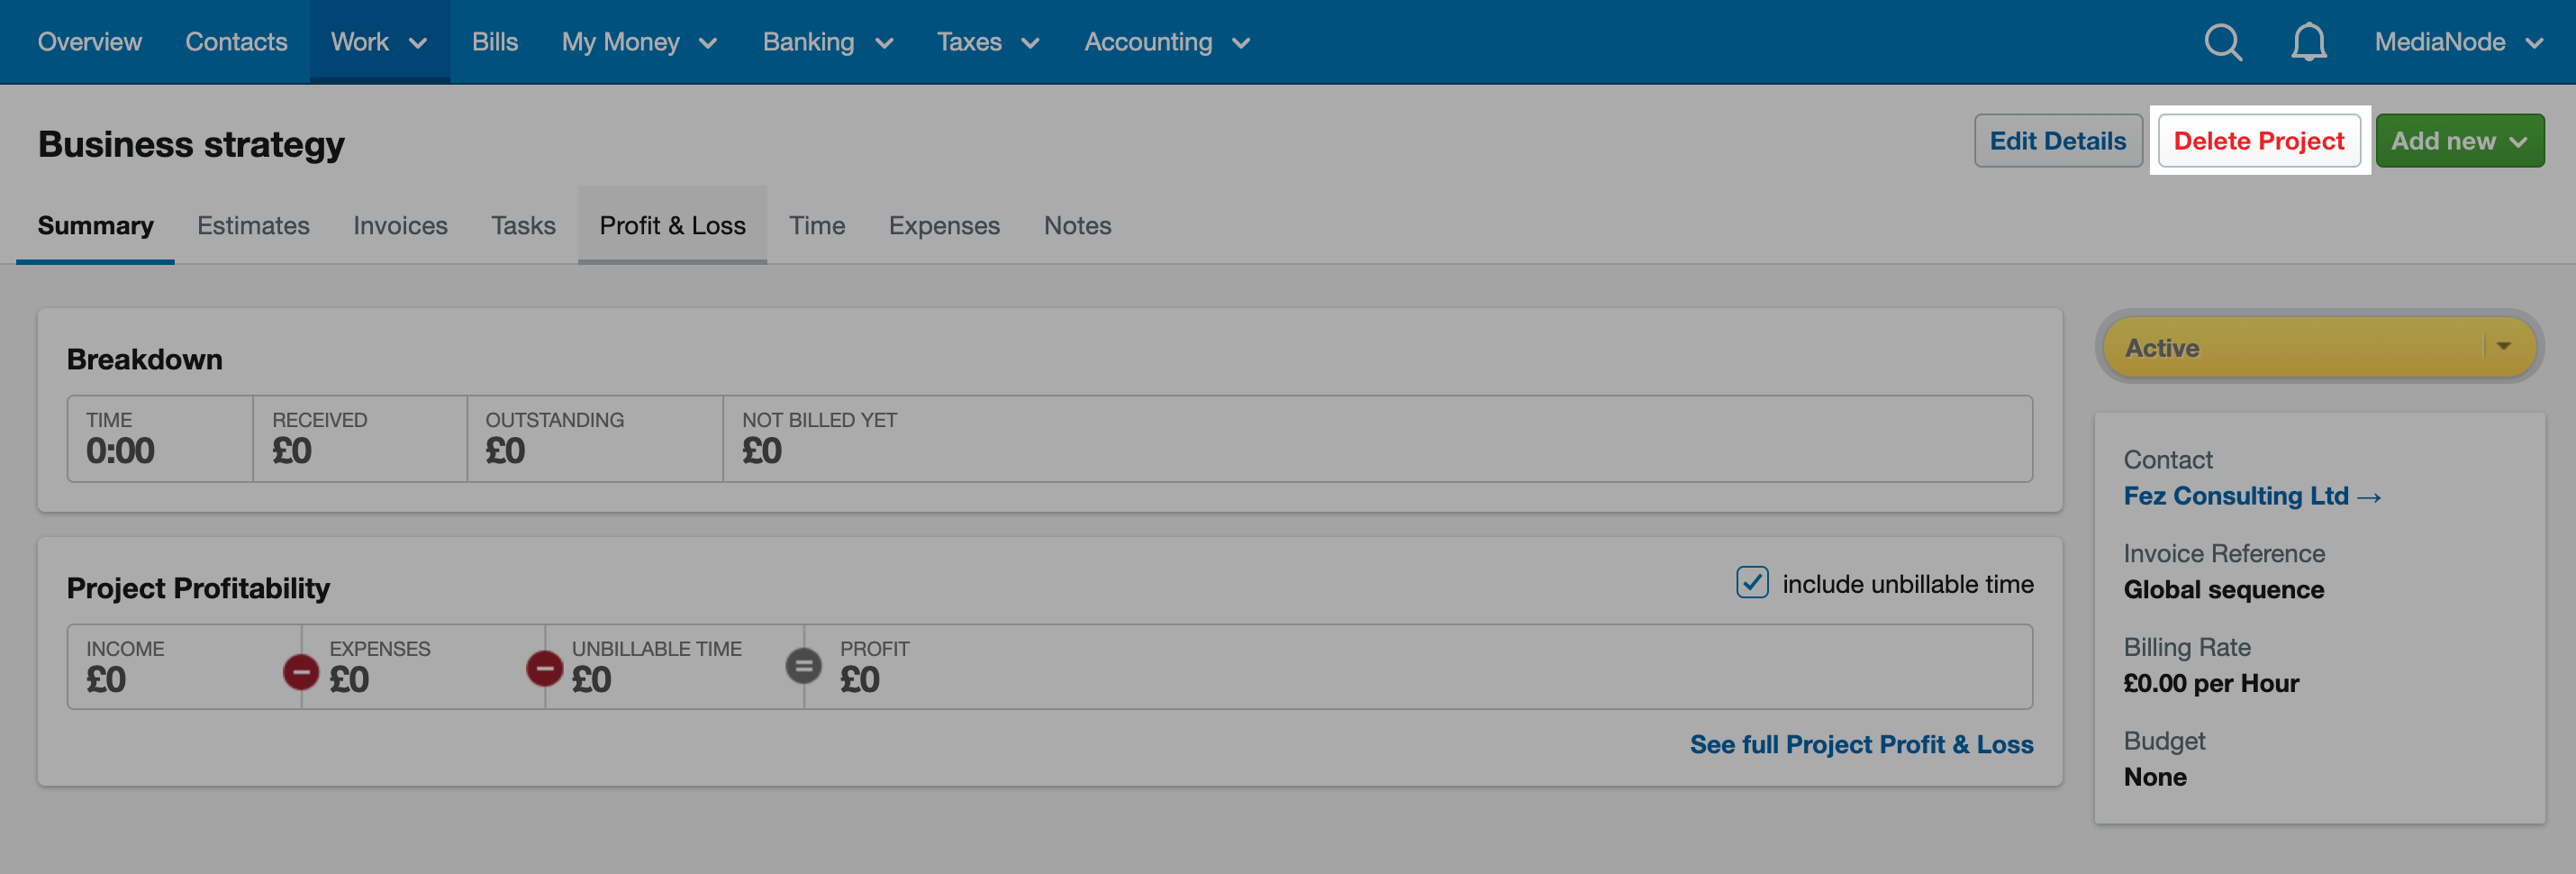Viewport: 2576px width, 874px height.
Task: Open Contacts in the top navigation
Action: (236, 42)
